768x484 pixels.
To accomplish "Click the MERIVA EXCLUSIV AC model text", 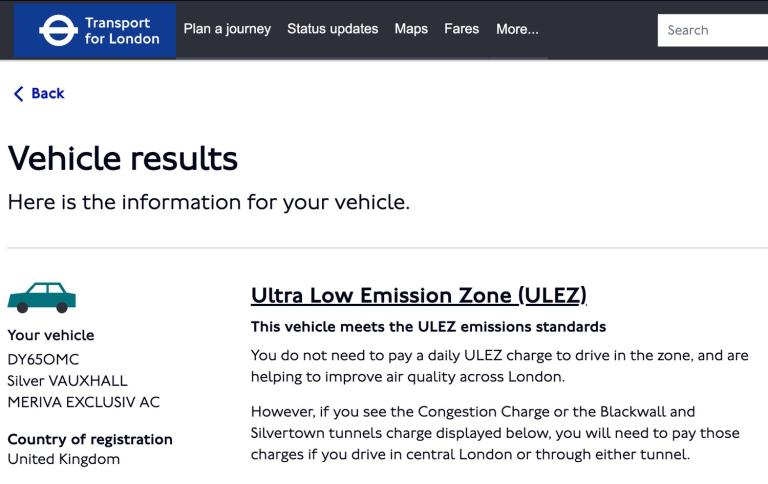I will click(83, 402).
